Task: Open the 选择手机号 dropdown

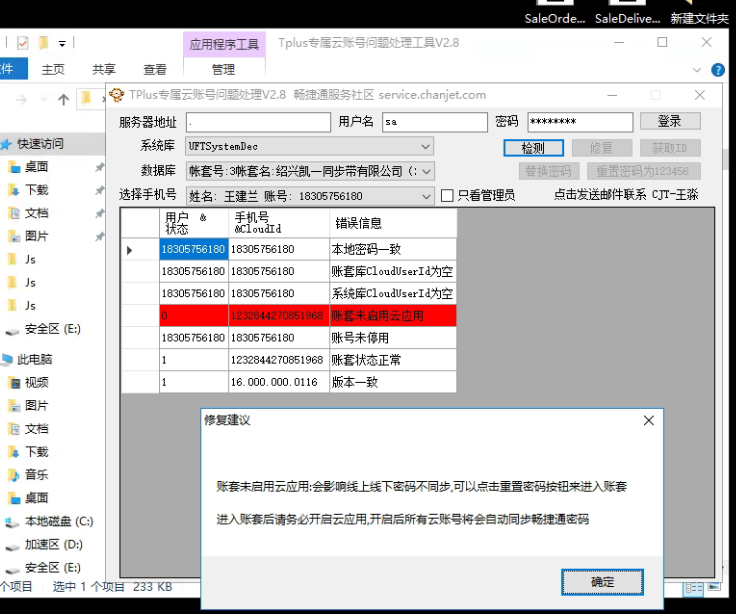Action: click(x=426, y=196)
